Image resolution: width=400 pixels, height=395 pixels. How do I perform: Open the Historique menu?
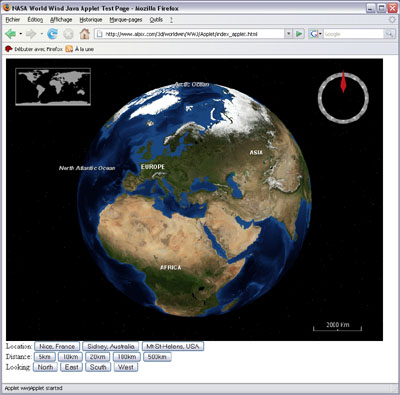(91, 20)
